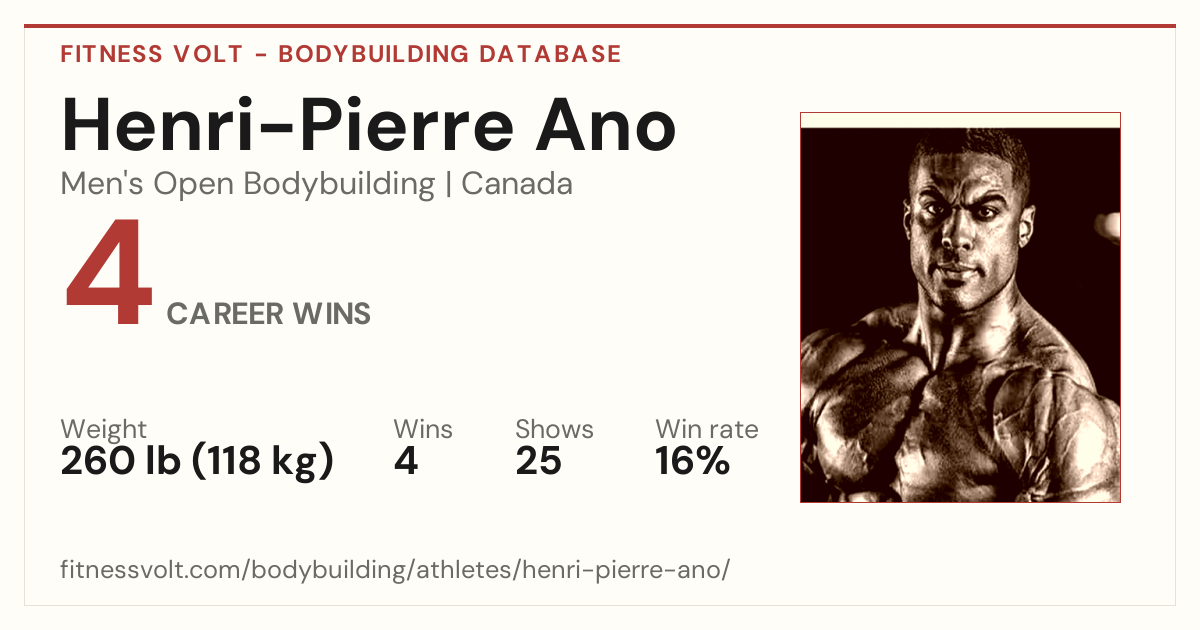Click the Weight stat label
Screen dimensions: 1200x630
(x=104, y=430)
